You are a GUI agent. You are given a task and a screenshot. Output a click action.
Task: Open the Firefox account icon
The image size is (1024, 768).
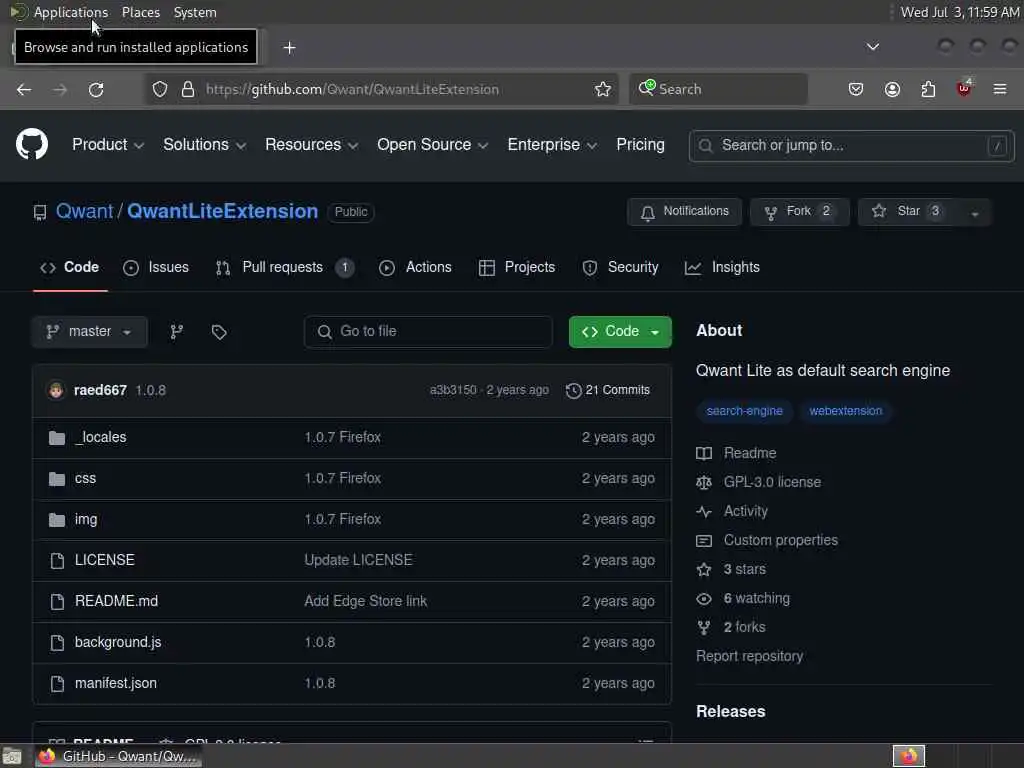tap(892, 89)
